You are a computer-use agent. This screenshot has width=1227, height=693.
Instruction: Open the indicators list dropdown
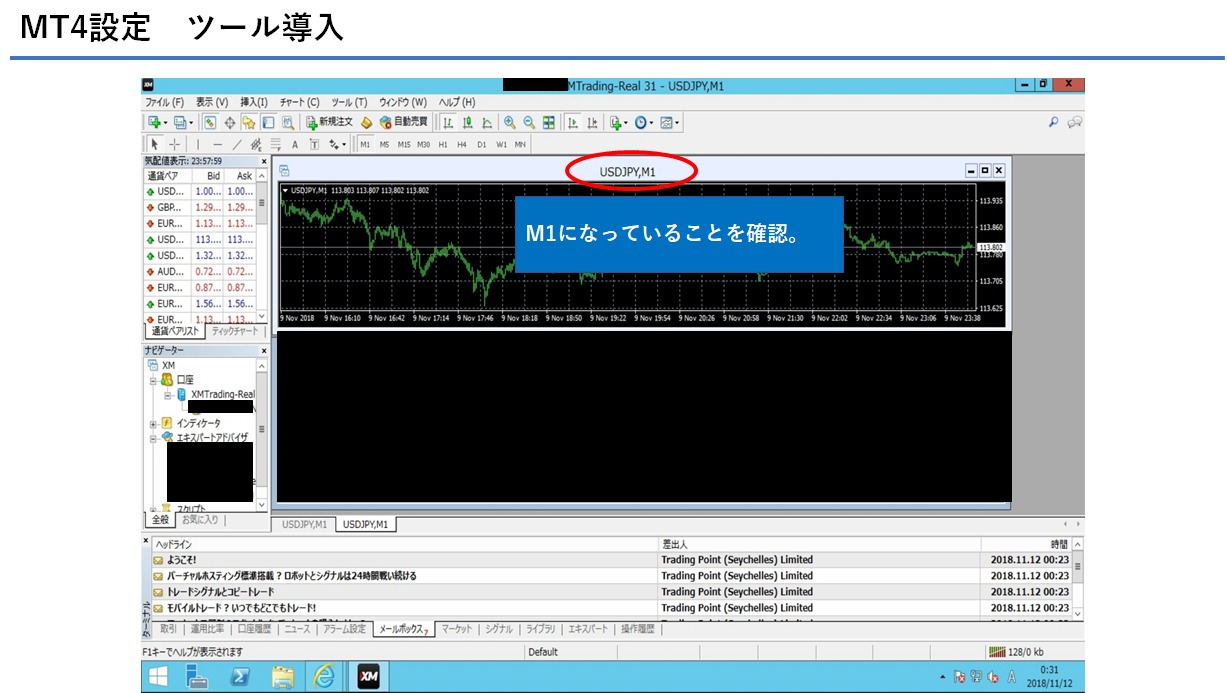[618, 123]
